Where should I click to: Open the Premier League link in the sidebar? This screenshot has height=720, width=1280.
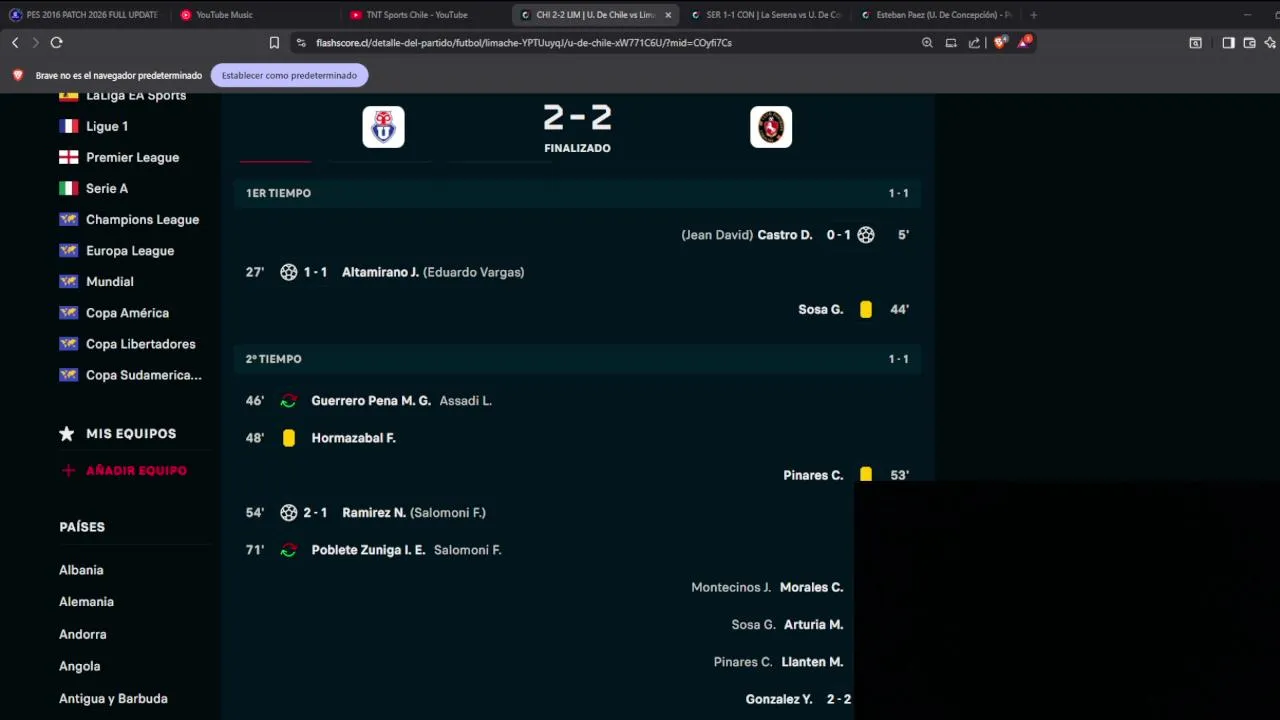tap(132, 158)
